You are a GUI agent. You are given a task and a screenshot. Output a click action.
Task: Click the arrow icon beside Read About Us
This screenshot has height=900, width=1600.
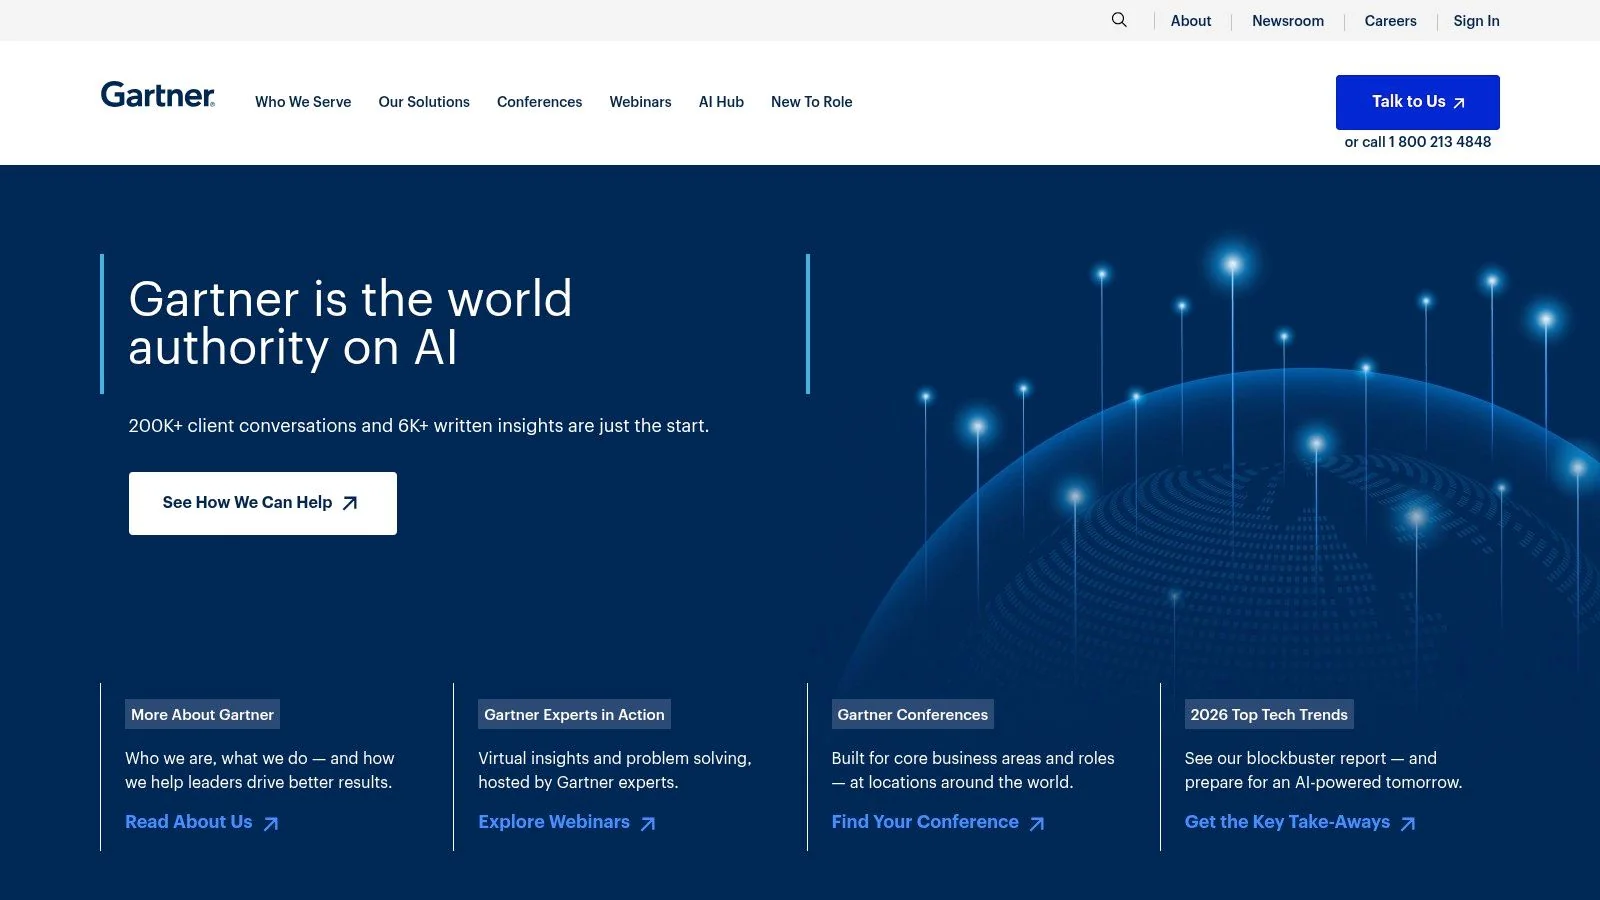tap(270, 823)
